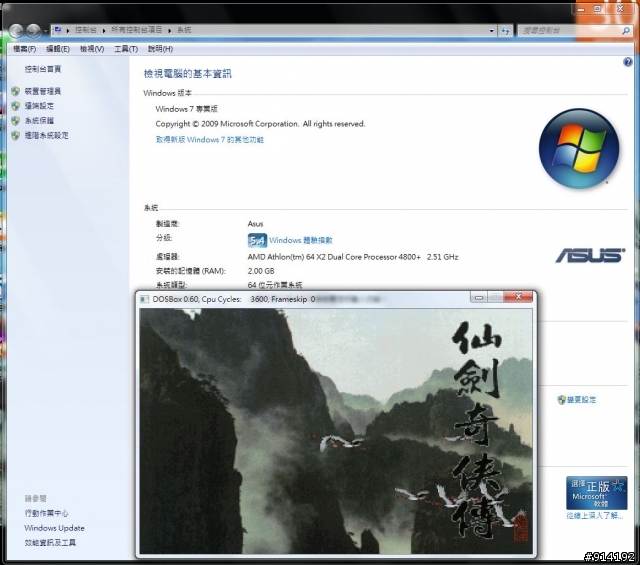The height and width of the screenshot is (565, 640).
Task: Click the RAM value 2.00 GB
Action: coord(261,271)
